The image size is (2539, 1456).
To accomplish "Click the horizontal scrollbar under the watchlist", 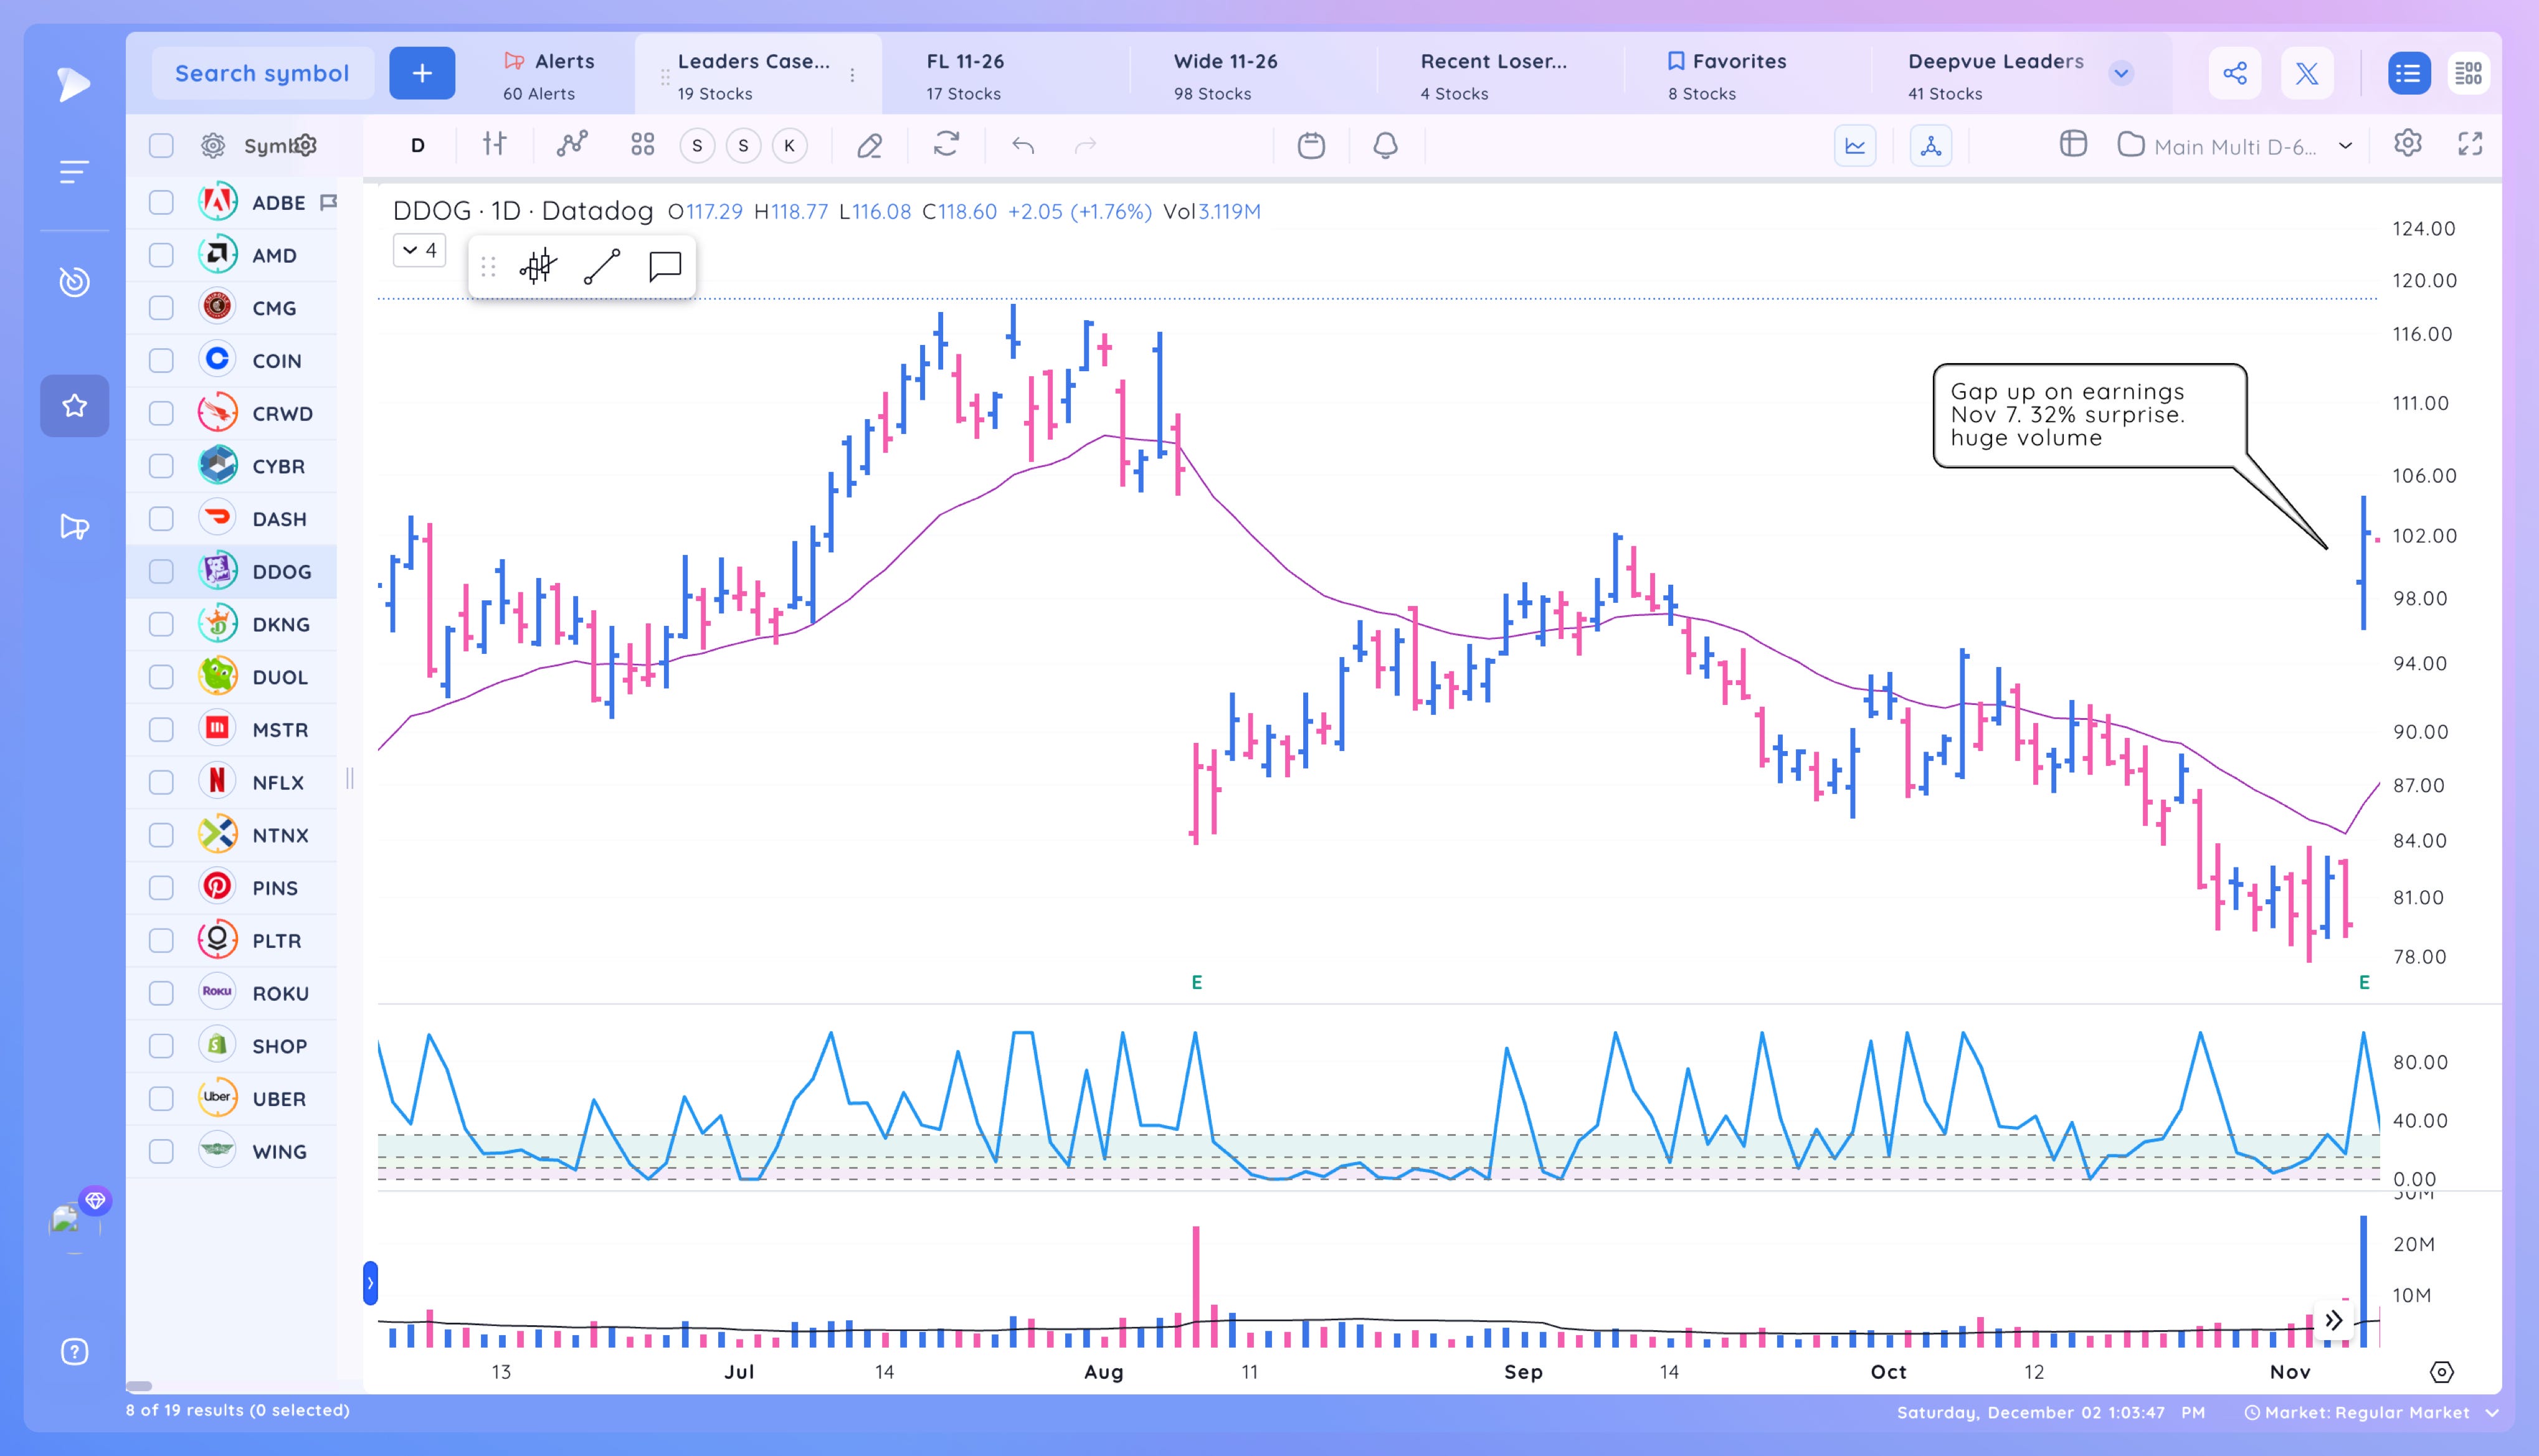I will point(140,1386).
